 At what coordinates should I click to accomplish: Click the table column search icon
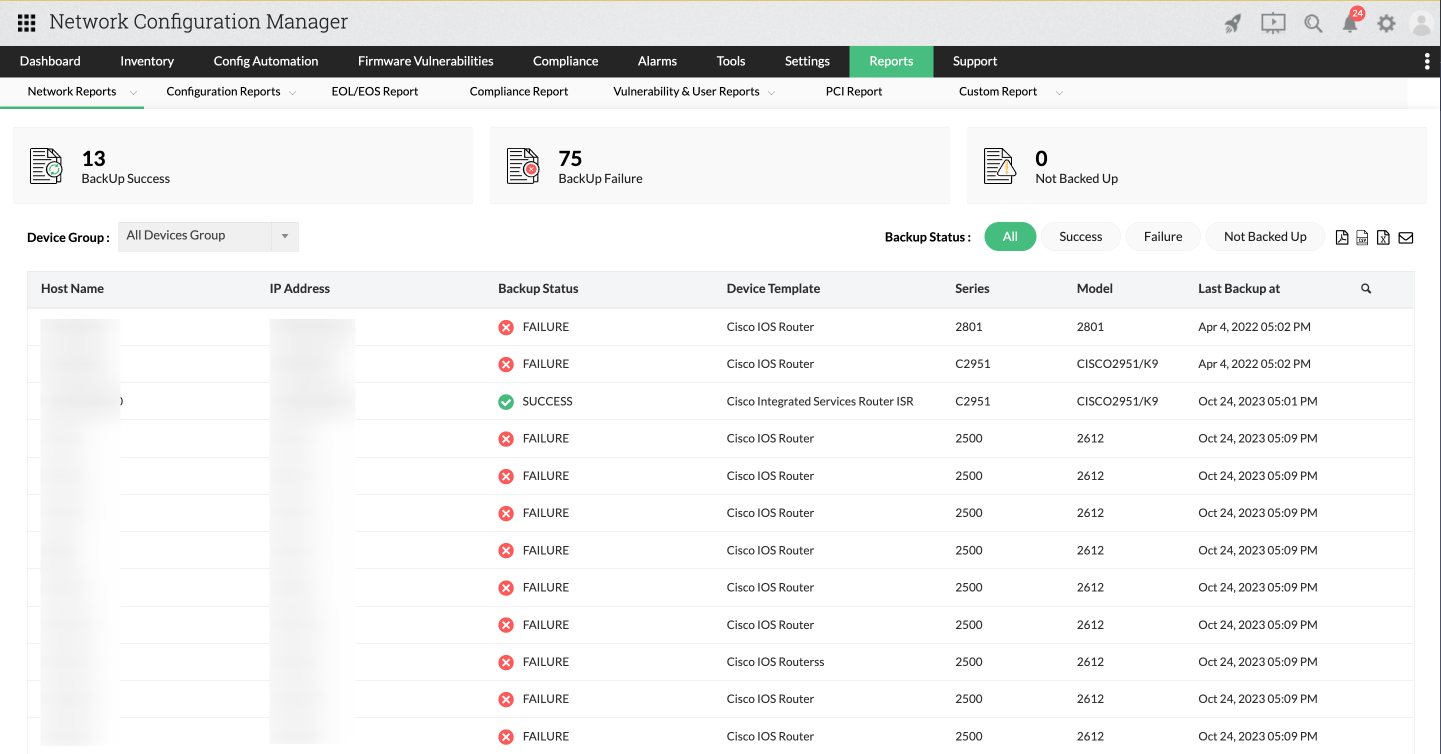1366,289
